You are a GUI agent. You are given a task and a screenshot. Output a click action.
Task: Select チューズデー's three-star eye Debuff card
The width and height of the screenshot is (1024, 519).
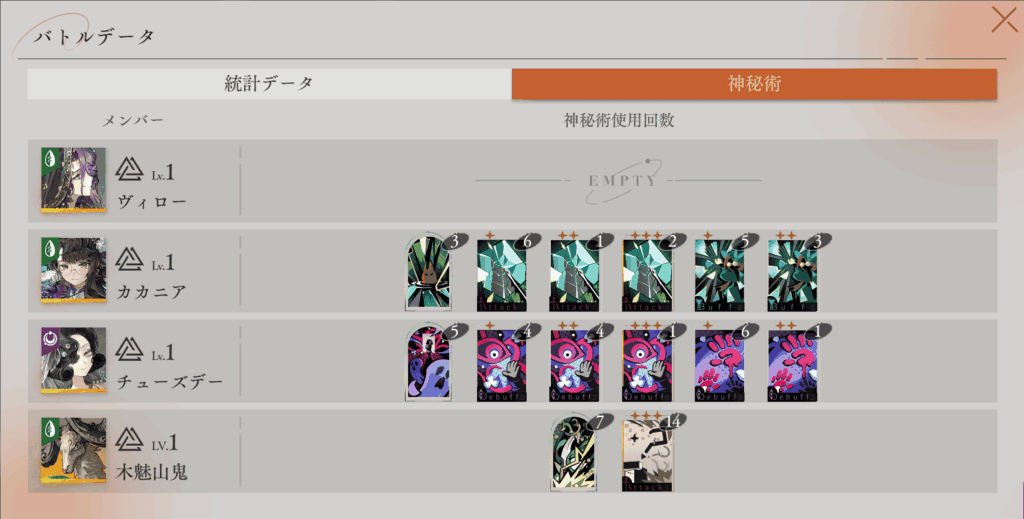pyautogui.click(x=647, y=361)
